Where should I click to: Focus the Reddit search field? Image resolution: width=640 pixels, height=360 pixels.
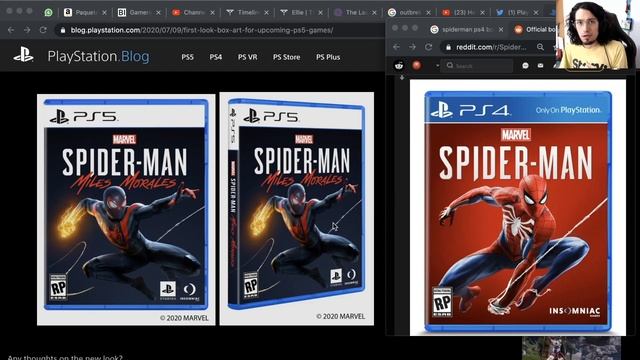478,65
